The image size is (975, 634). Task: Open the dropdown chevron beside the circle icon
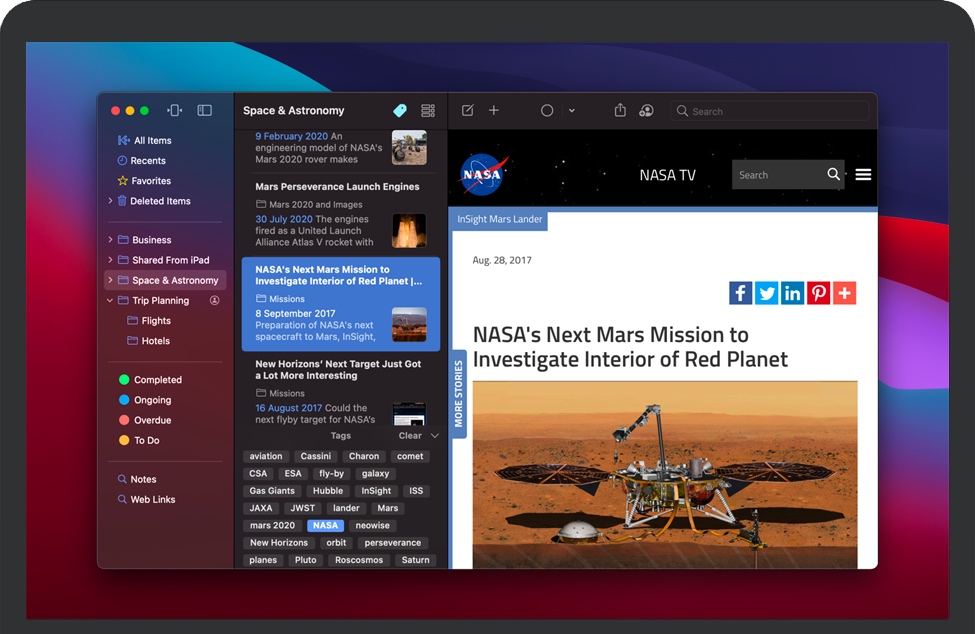(572, 111)
